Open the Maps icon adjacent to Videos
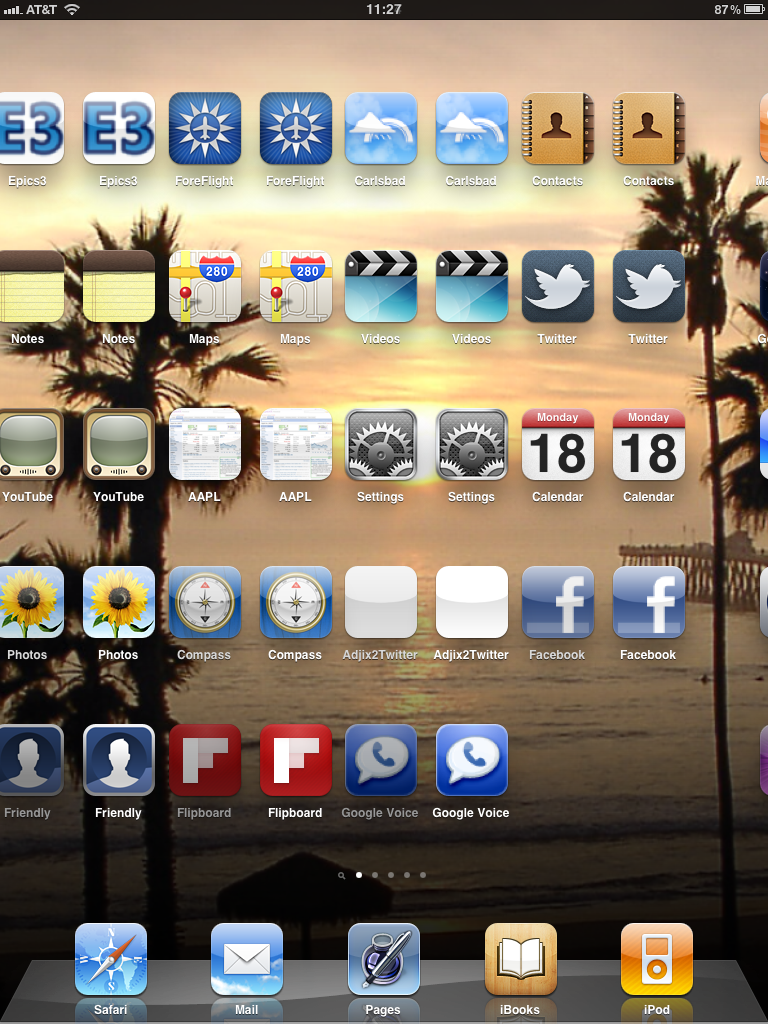768x1024 pixels. (x=296, y=286)
